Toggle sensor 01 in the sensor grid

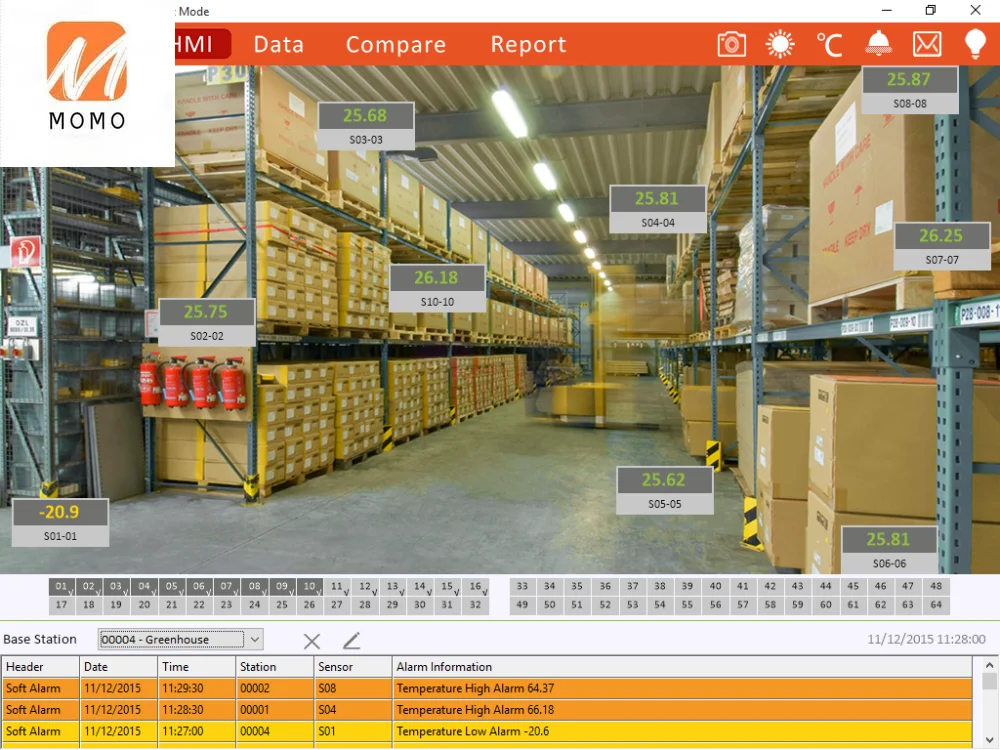(62, 587)
